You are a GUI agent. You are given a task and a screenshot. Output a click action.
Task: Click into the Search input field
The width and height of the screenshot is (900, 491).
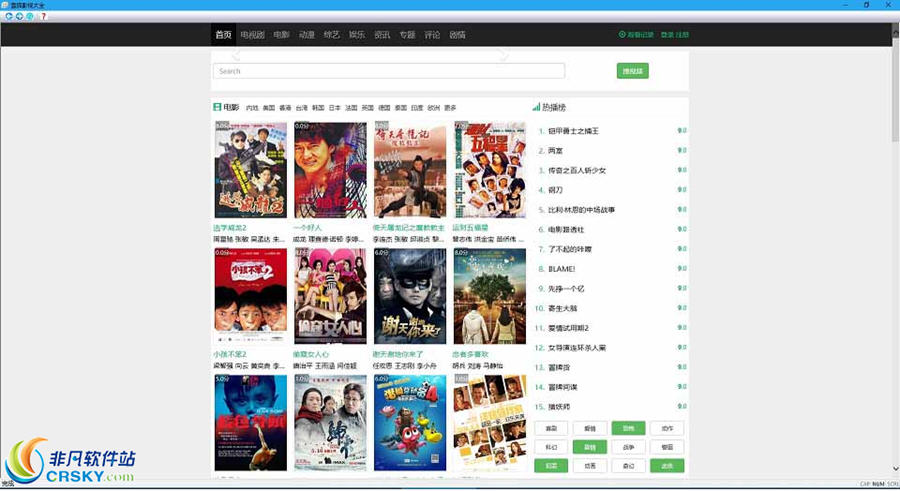tap(389, 71)
